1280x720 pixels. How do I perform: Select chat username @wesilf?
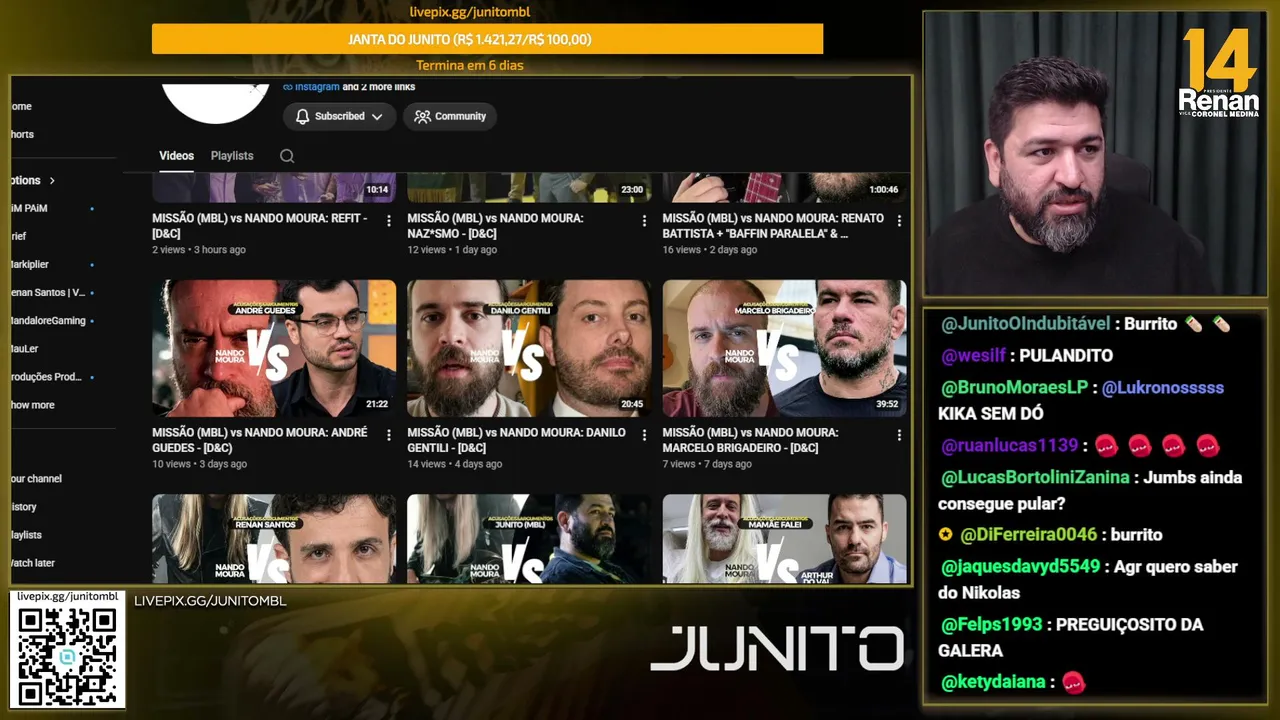click(x=975, y=356)
